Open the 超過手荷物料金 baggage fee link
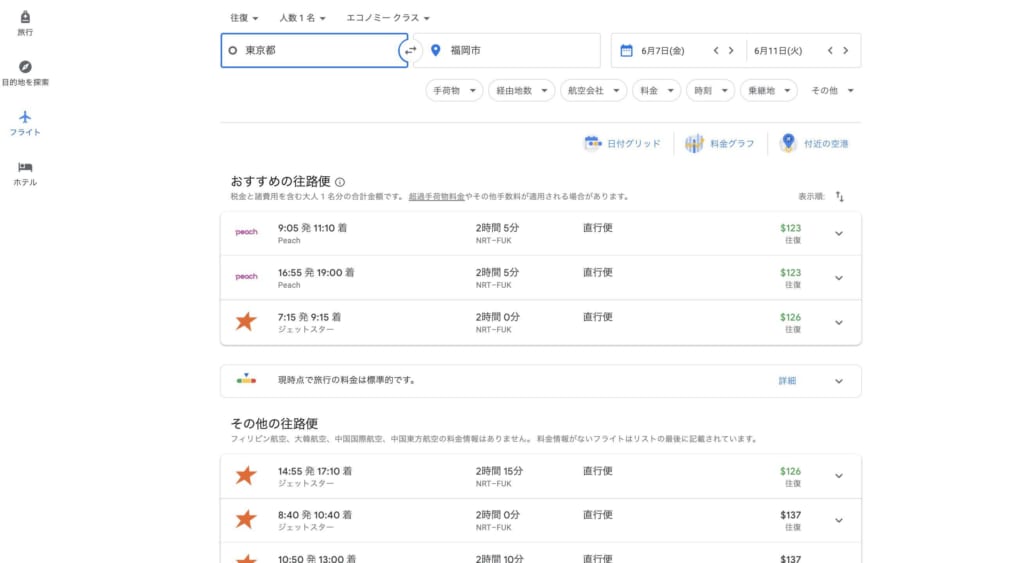1024x563 pixels. click(436, 197)
